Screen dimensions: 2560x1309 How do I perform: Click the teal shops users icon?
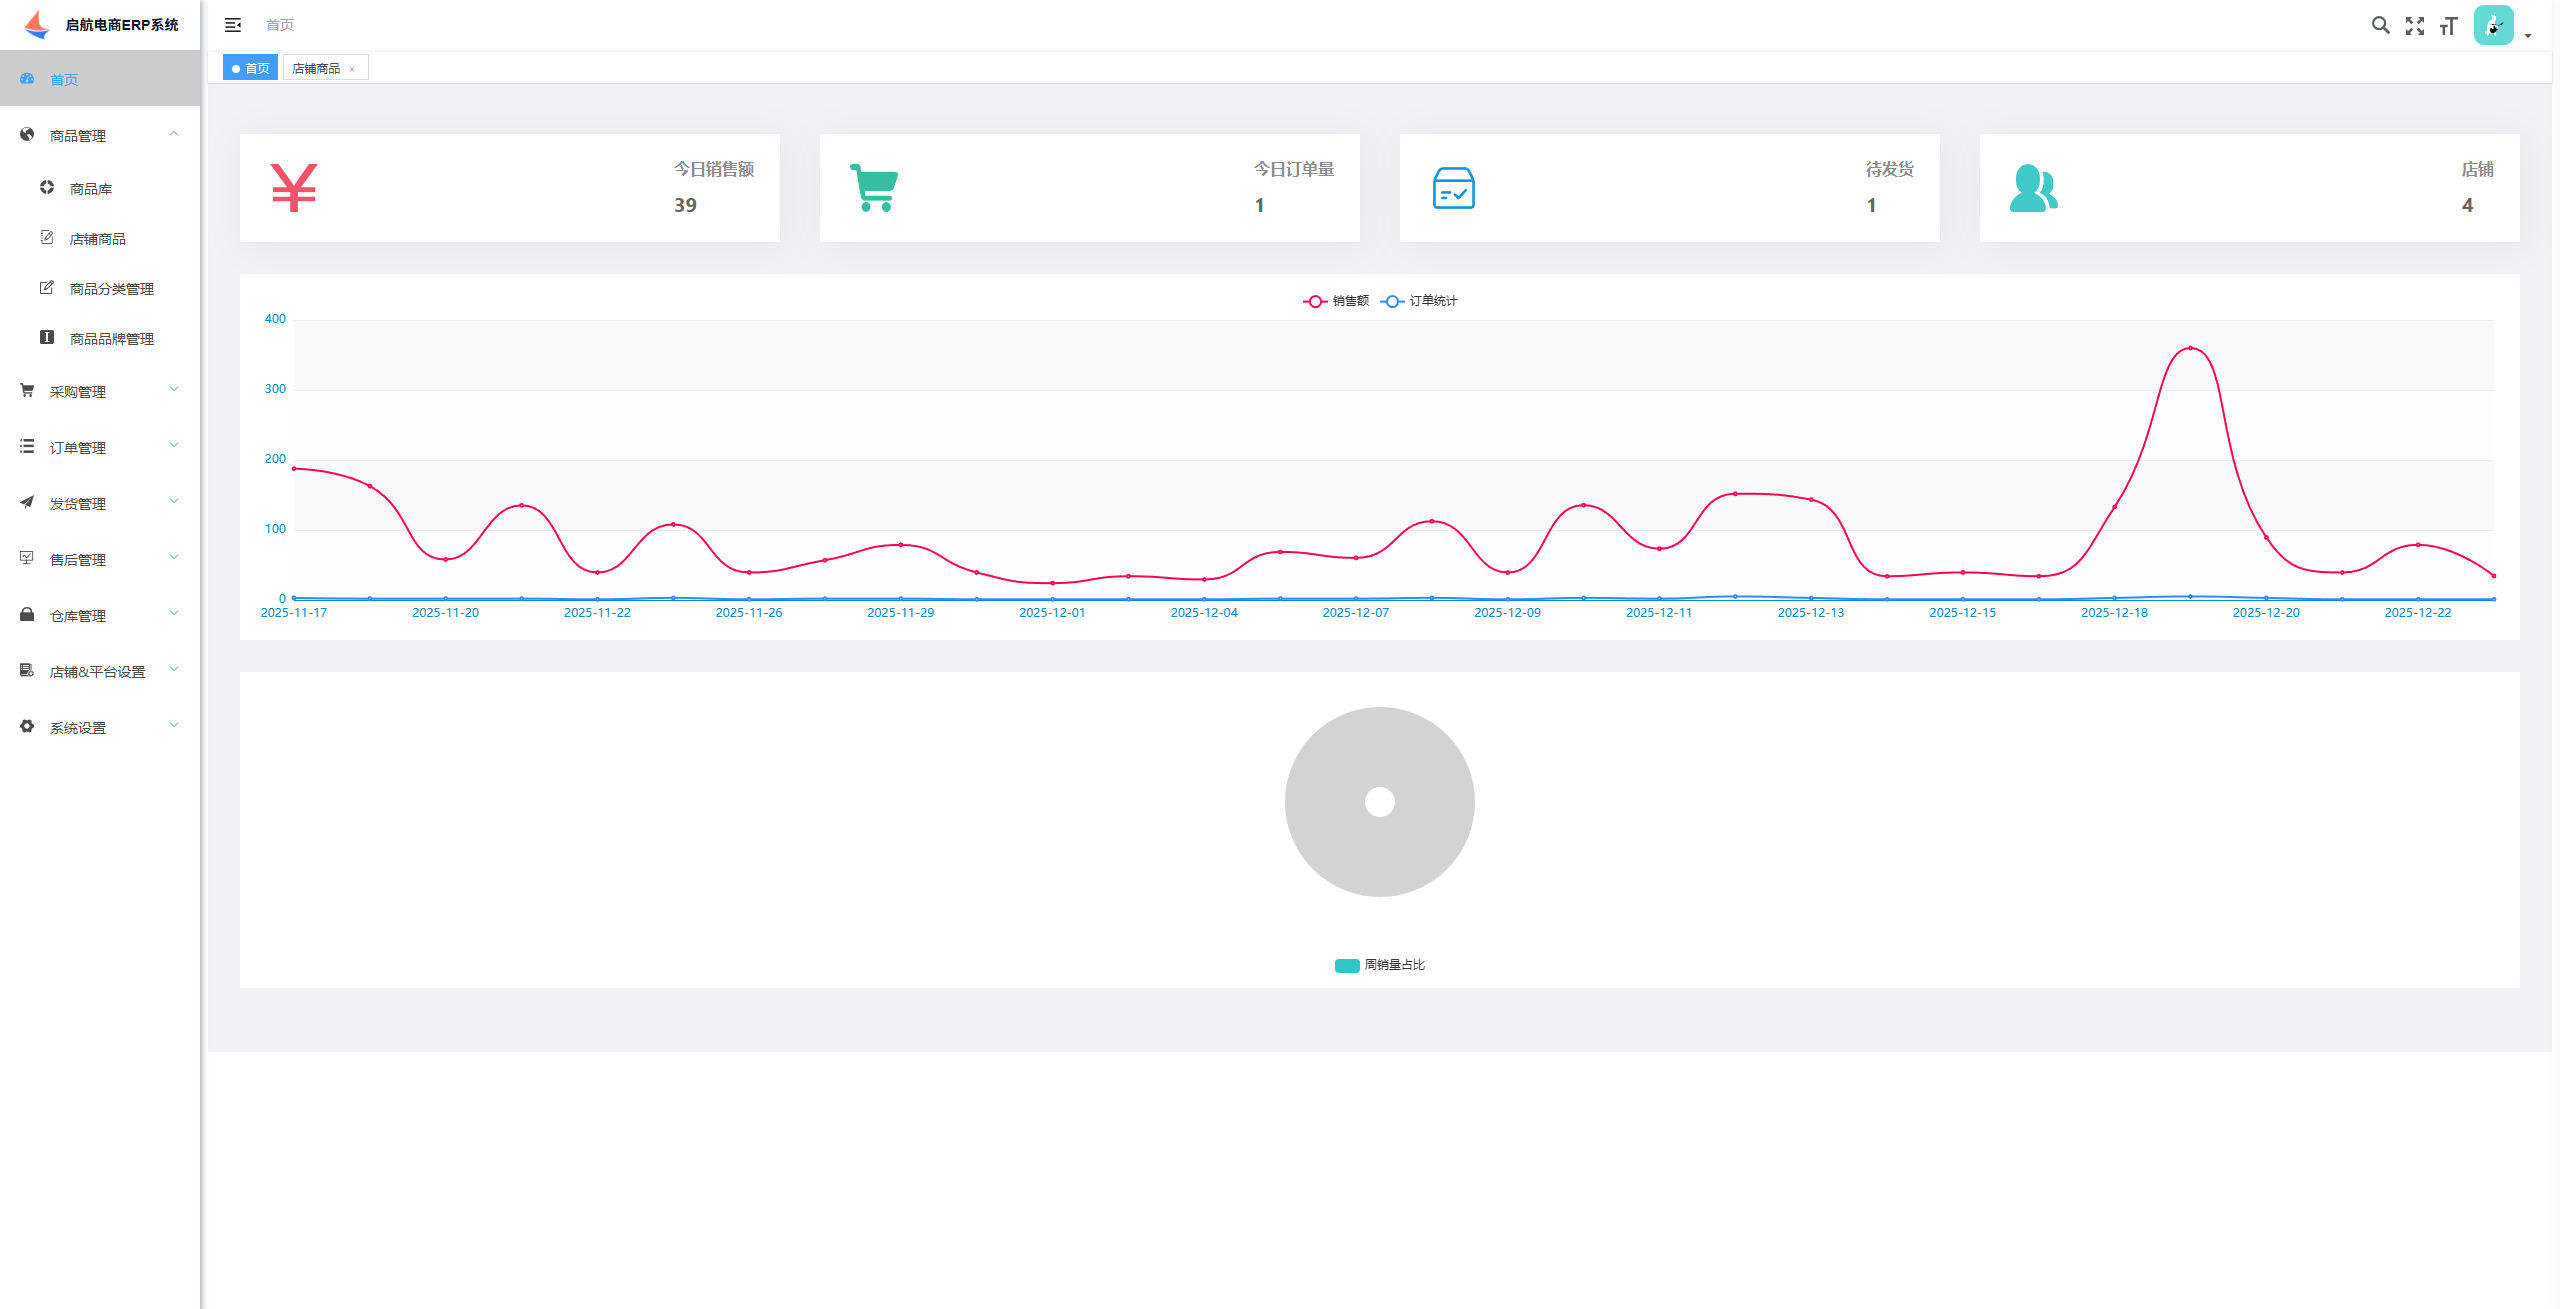click(2033, 188)
